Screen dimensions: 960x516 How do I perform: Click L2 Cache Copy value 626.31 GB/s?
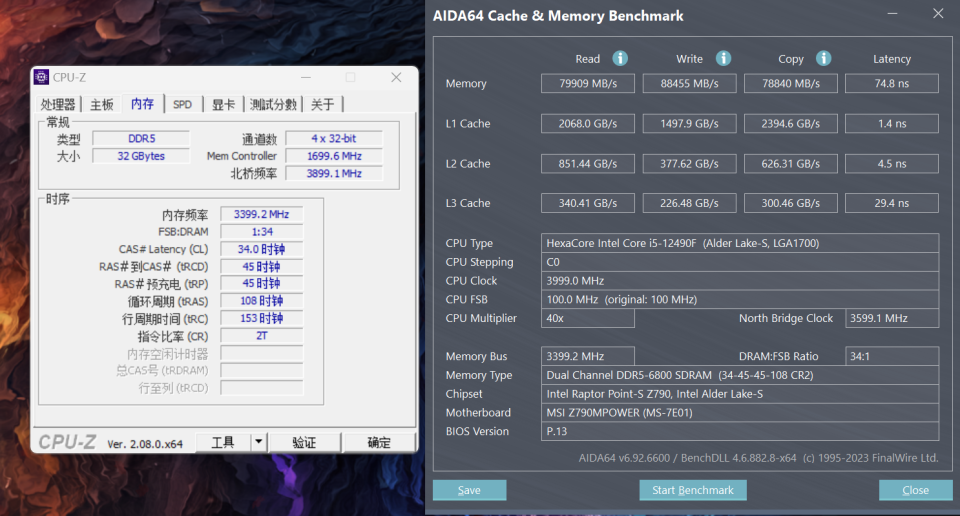790,163
